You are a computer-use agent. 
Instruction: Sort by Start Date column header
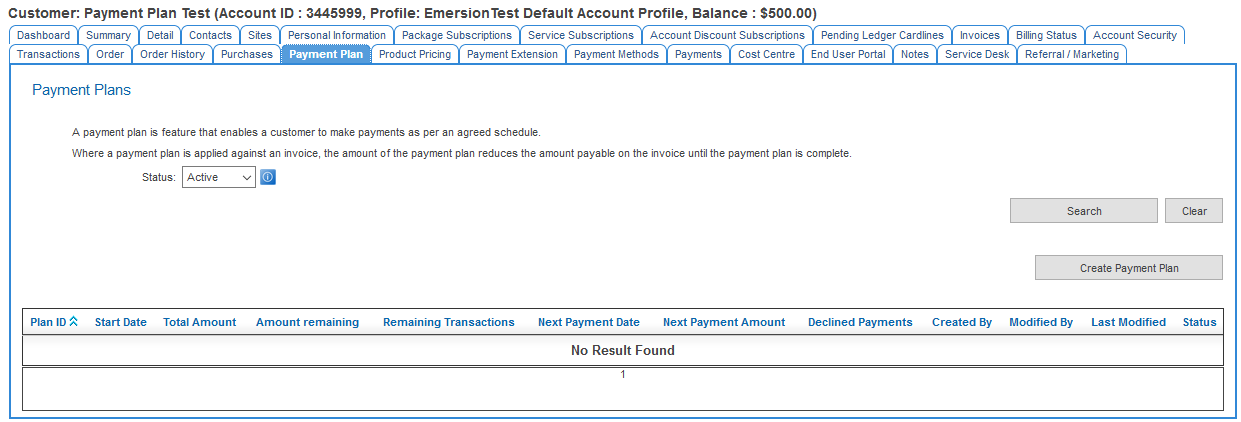[120, 322]
